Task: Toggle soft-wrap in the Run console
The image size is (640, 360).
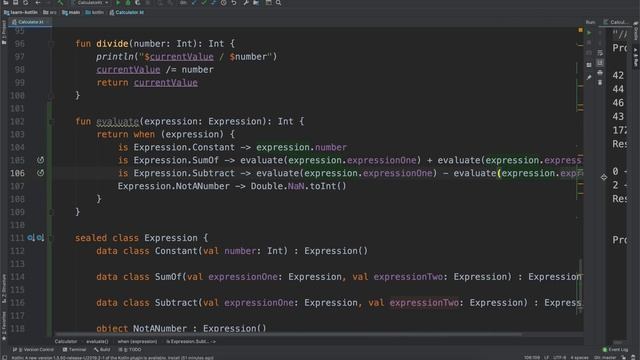Action: point(600,53)
